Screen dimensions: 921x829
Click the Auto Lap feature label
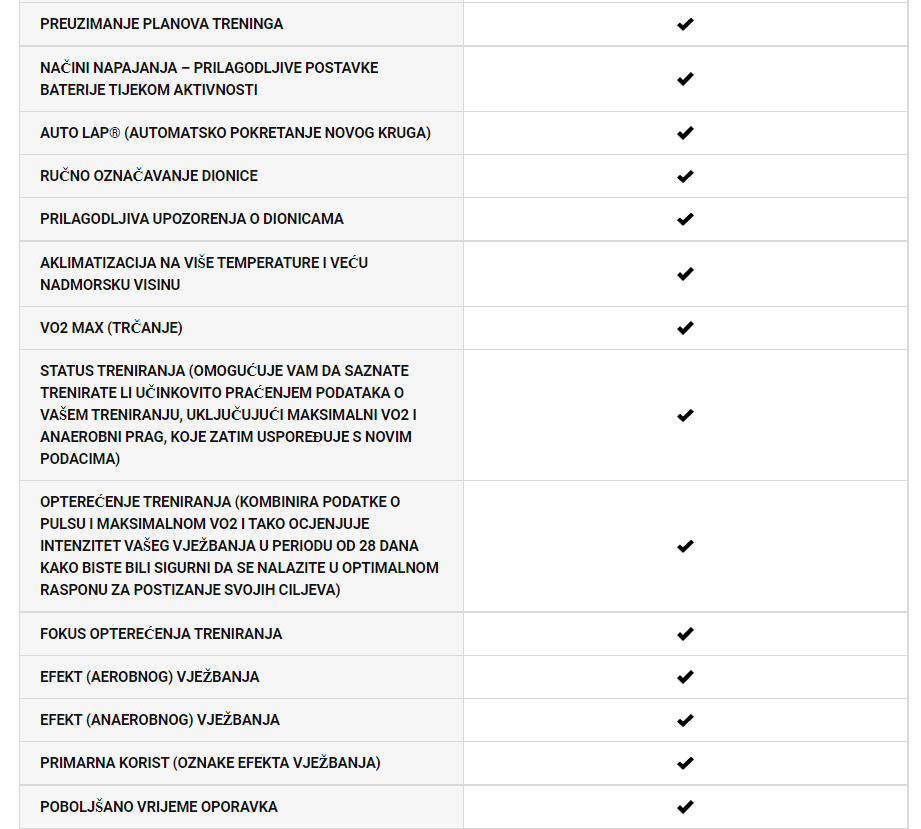pyautogui.click(x=235, y=133)
